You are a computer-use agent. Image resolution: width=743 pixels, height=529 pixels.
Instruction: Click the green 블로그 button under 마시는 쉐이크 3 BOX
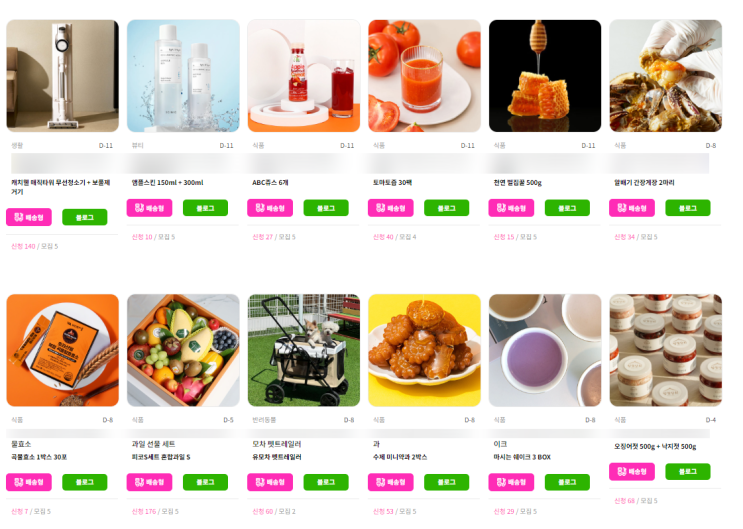(x=567, y=482)
